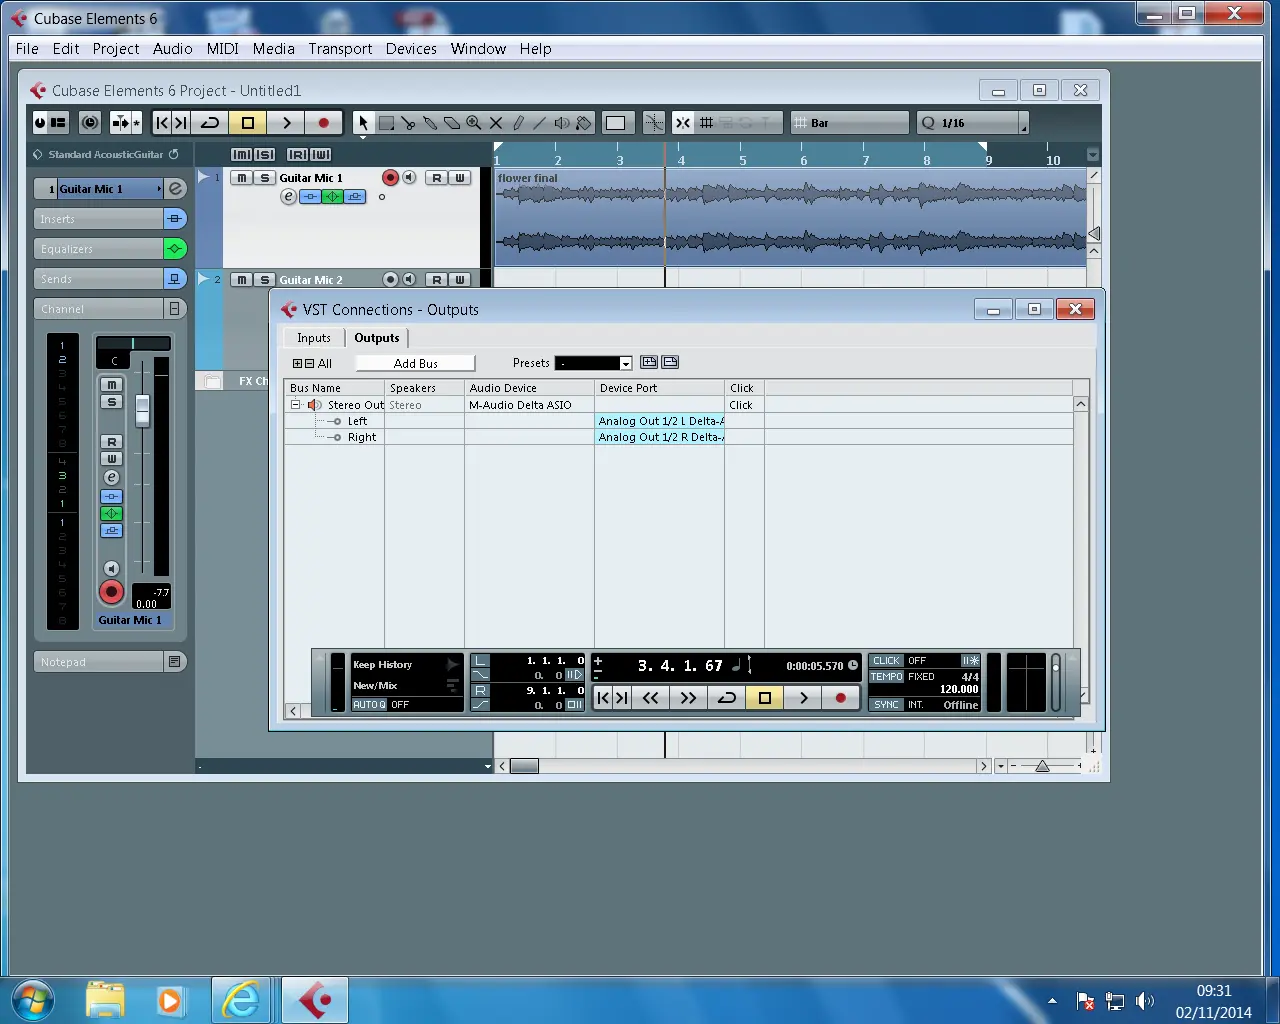Open the Devices menu
The image size is (1280, 1024).
click(x=411, y=48)
